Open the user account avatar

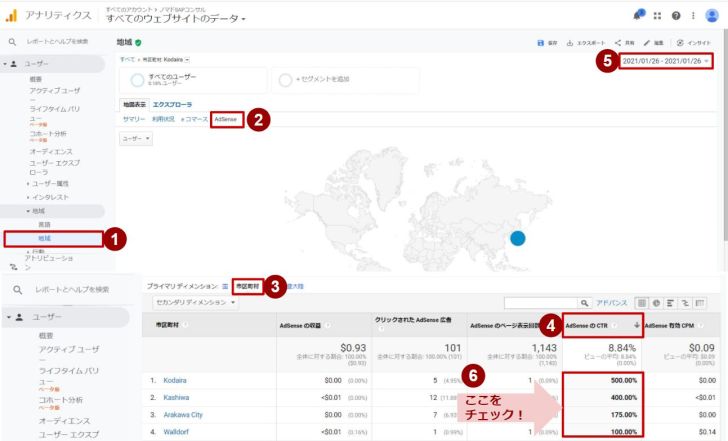coord(711,15)
